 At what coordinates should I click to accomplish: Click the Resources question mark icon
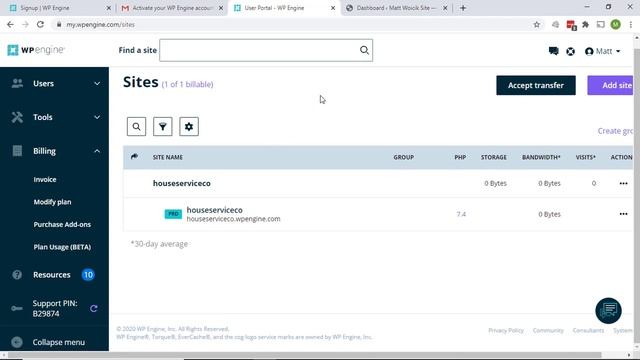17,275
